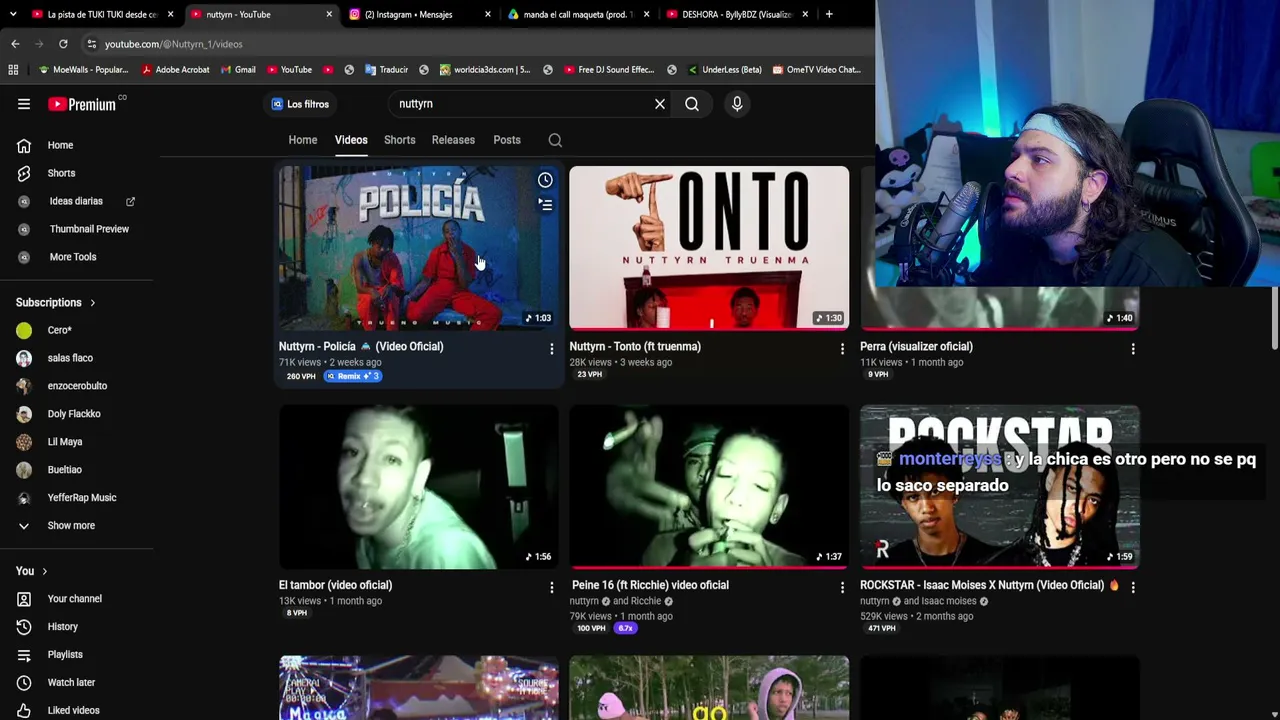Go back in browser history
The height and width of the screenshot is (720, 1280).
tap(15, 44)
